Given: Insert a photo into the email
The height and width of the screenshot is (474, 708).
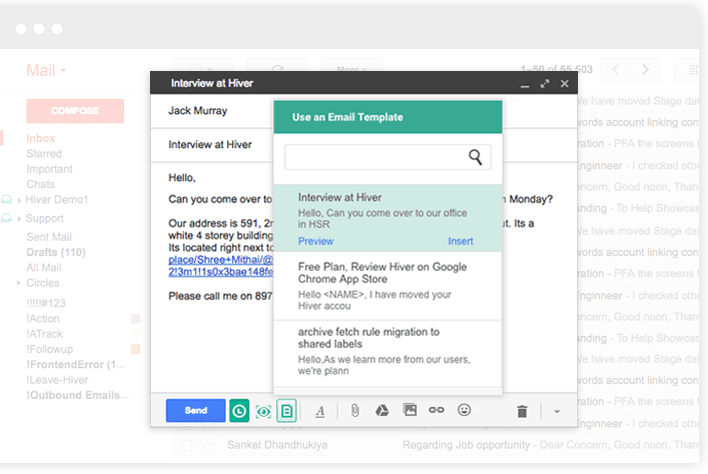Looking at the screenshot, I should 410,409.
